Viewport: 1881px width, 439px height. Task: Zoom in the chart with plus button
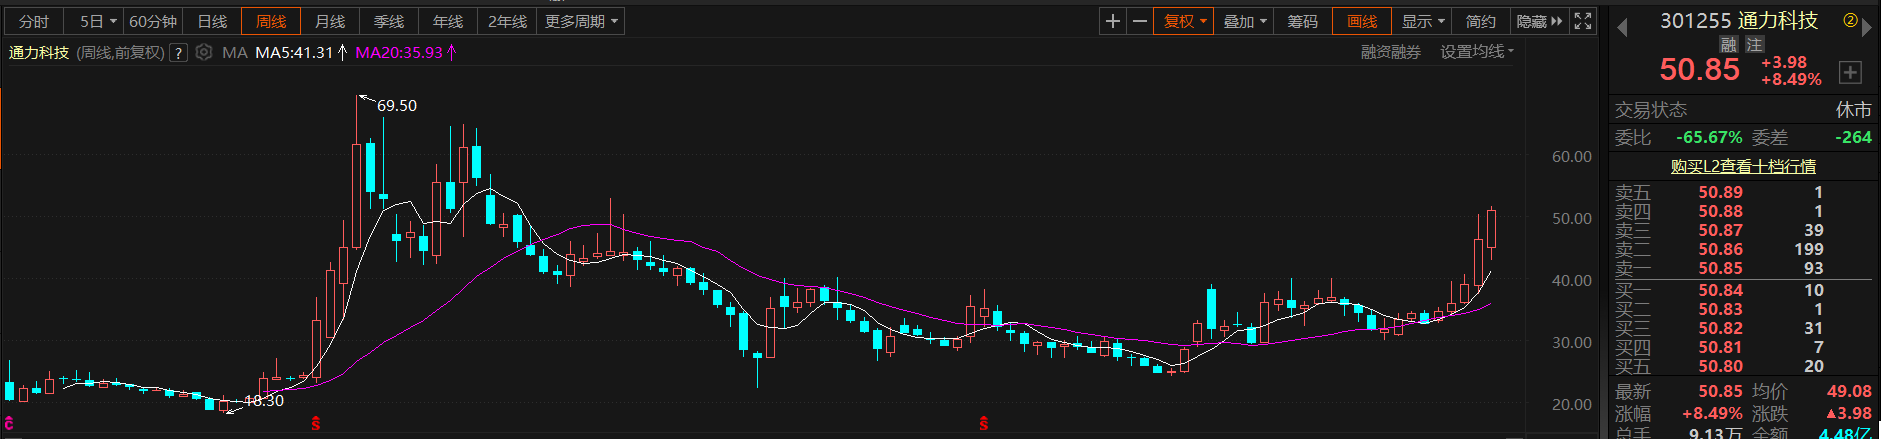pos(1113,21)
